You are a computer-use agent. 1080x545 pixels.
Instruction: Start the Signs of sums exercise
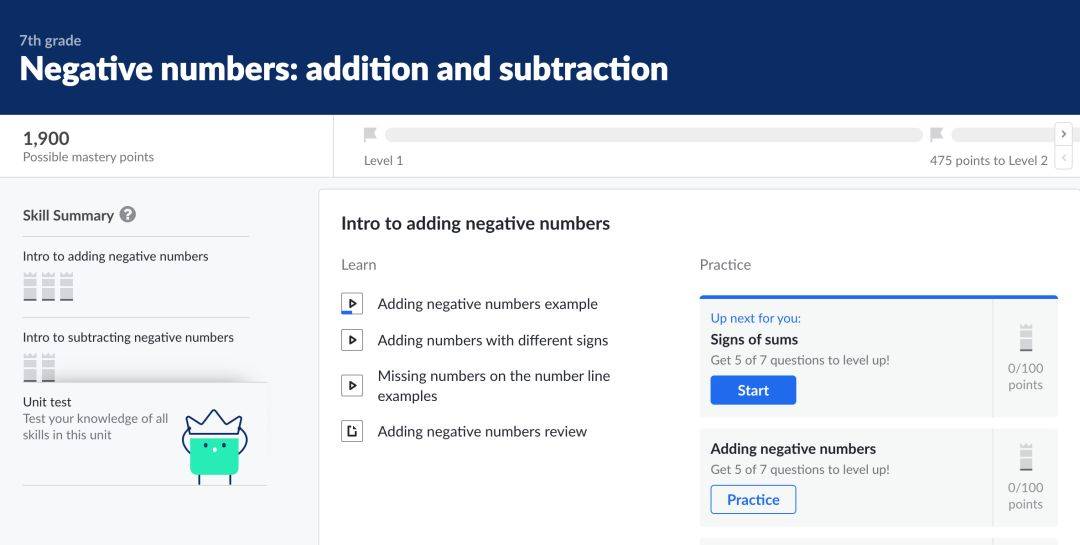(x=753, y=390)
